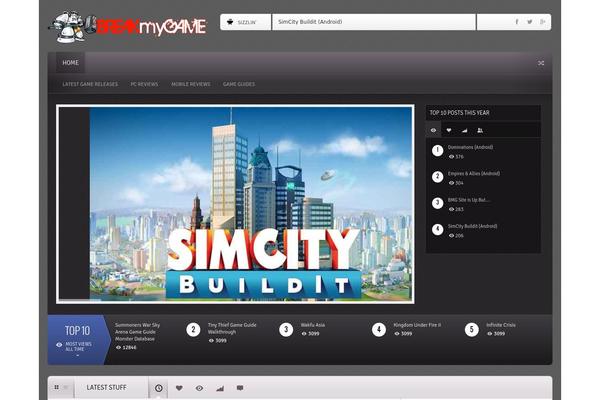The width and height of the screenshot is (600, 400).
Task: Click rank 1 circle in year list
Action: click(x=437, y=150)
